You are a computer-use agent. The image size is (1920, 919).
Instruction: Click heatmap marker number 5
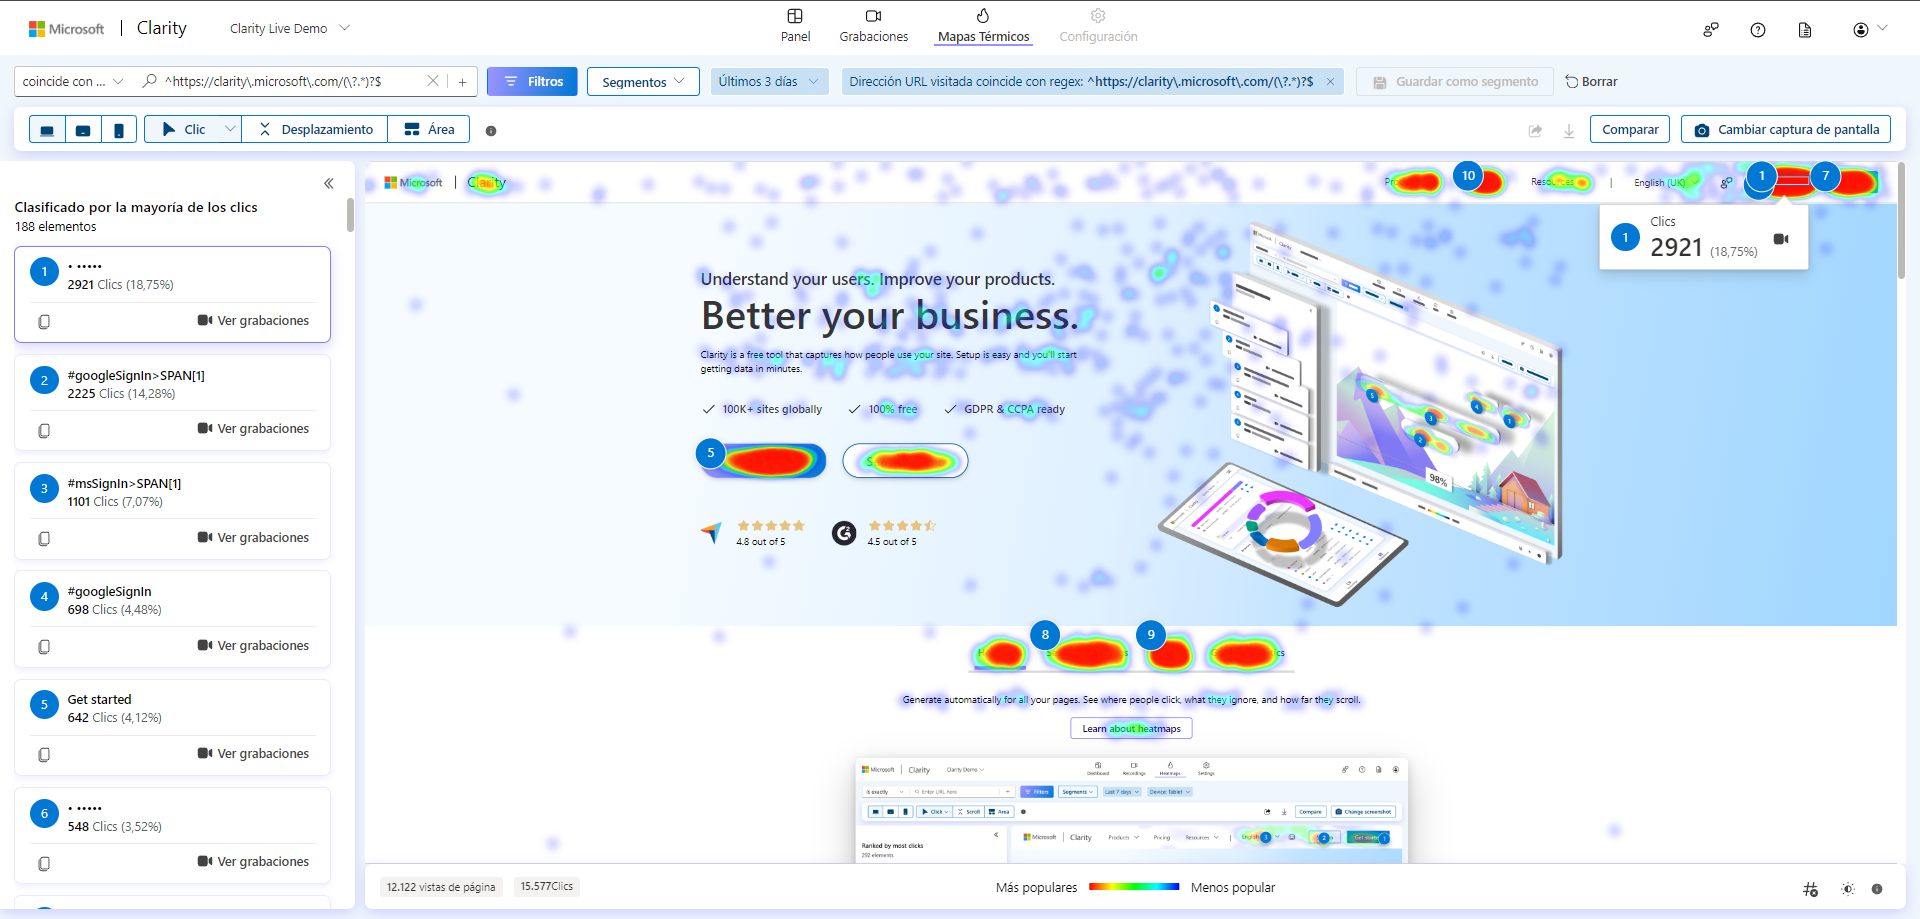pyautogui.click(x=711, y=453)
